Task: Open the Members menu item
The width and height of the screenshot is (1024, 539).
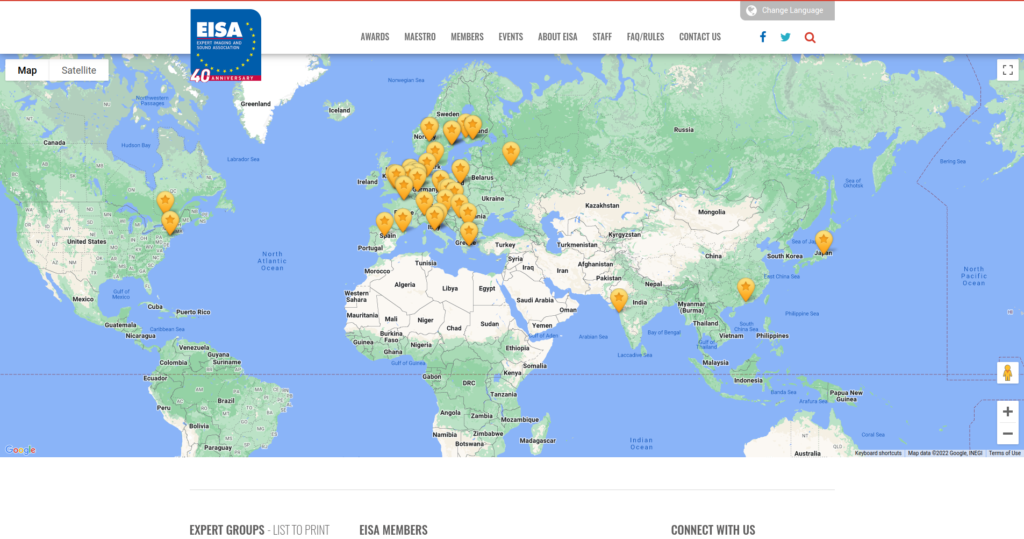Action: (467, 37)
